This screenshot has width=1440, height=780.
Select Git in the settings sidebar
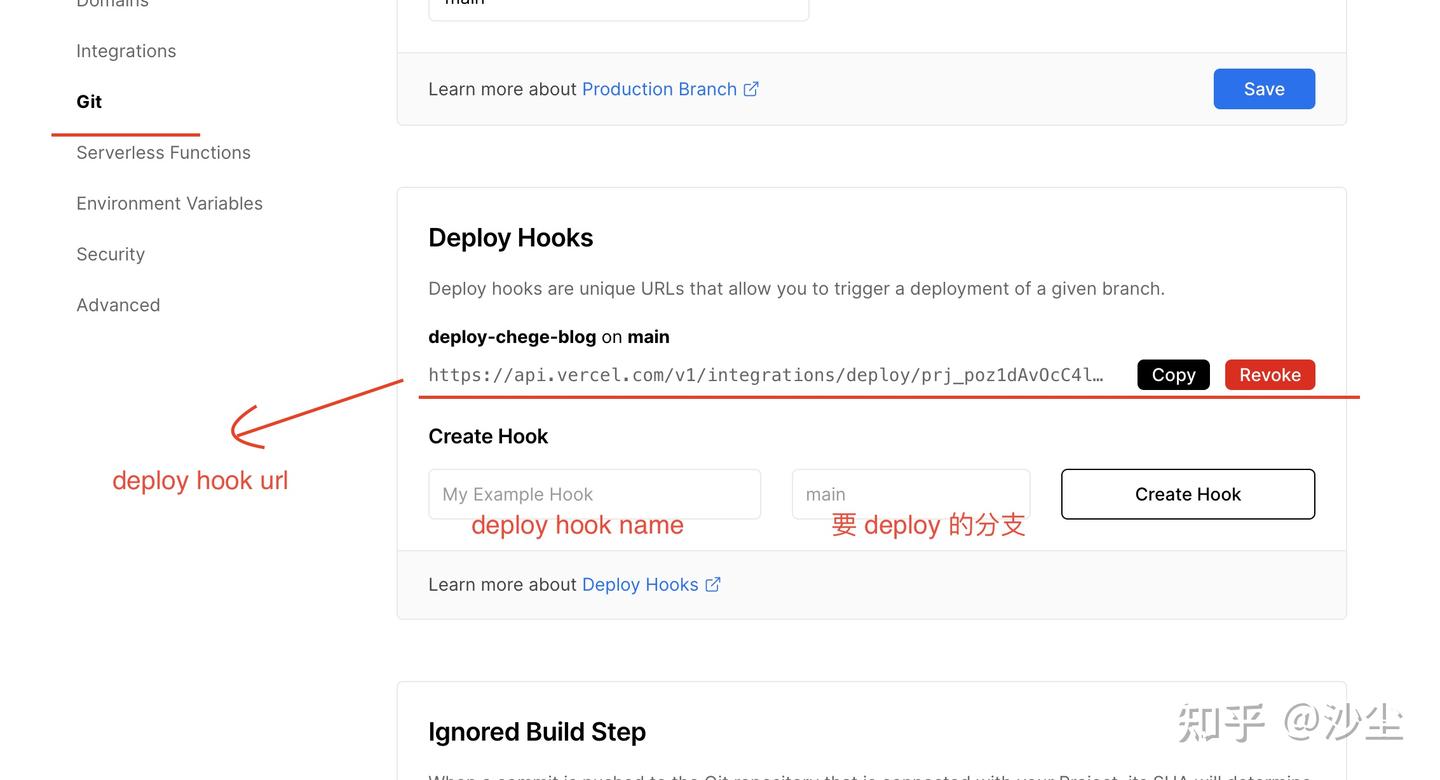pos(89,102)
